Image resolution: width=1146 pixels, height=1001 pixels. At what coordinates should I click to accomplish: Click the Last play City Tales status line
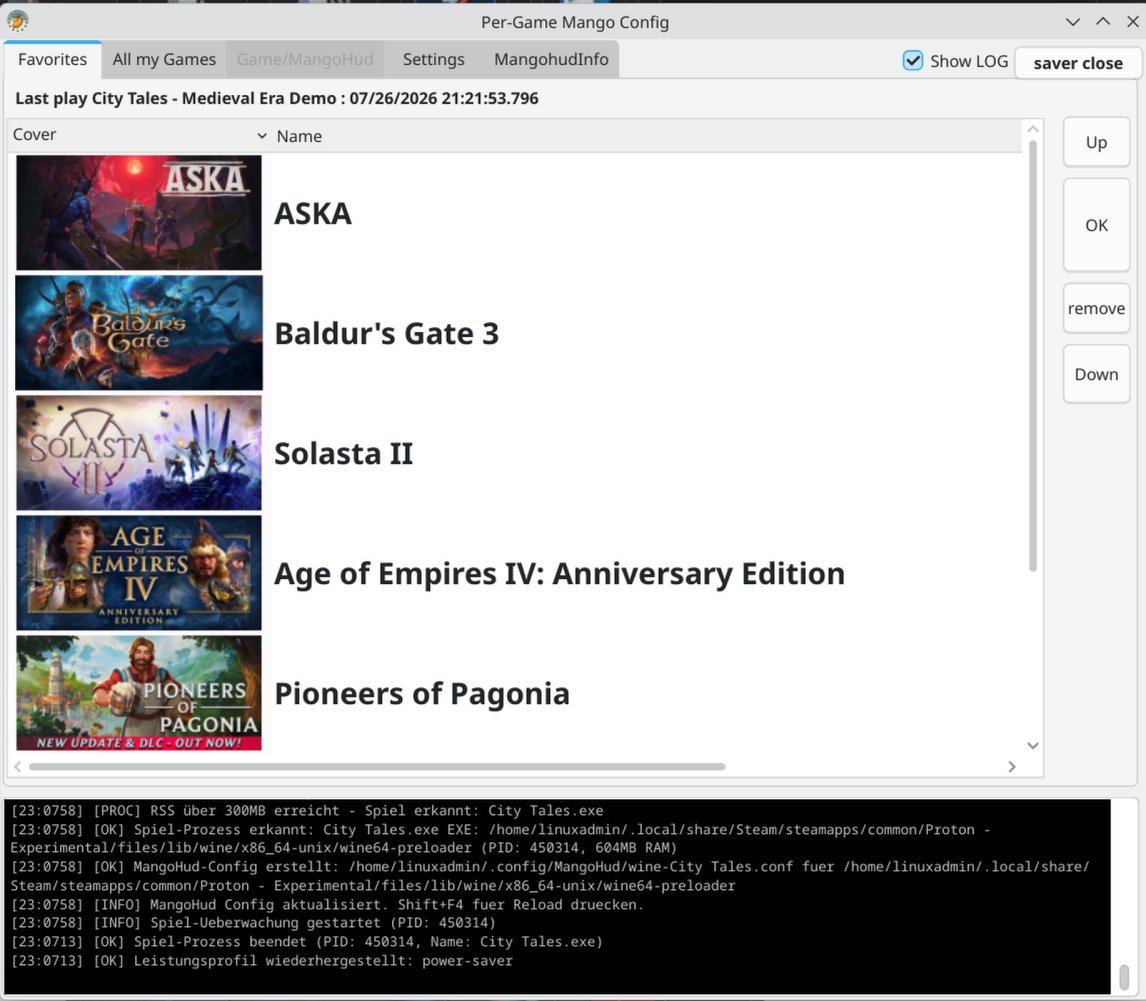coord(277,99)
